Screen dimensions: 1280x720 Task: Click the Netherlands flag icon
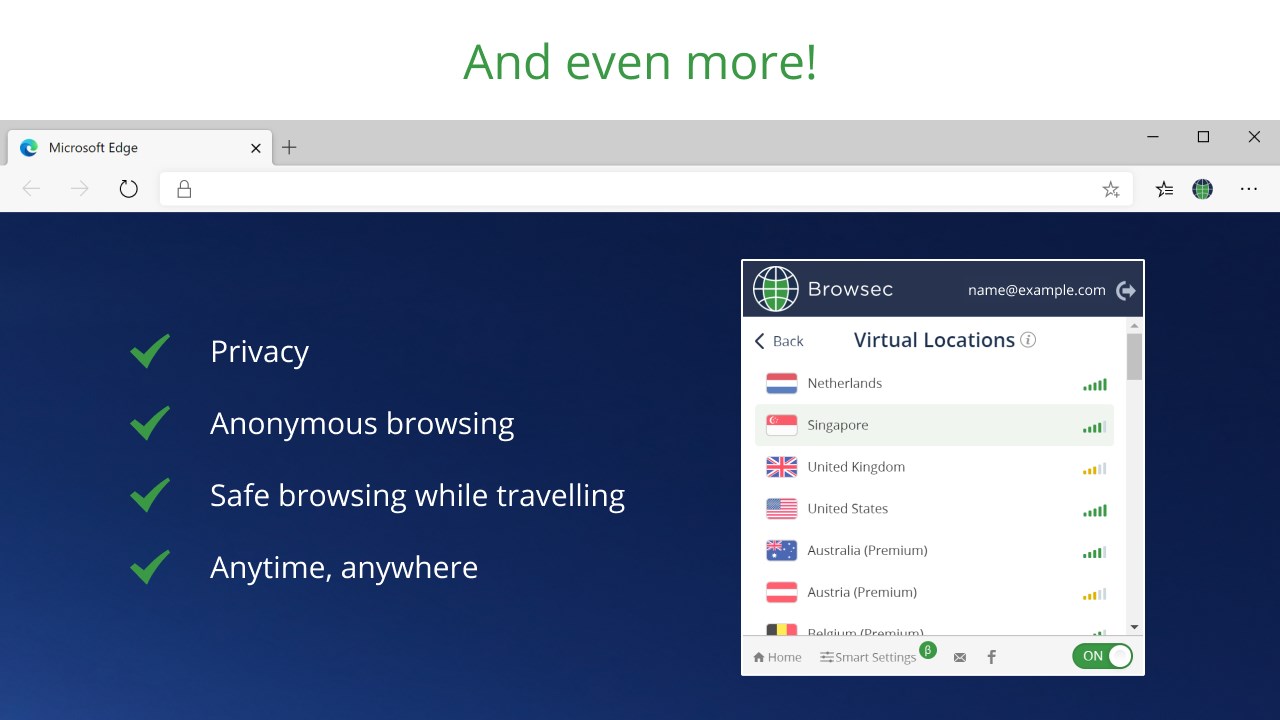781,383
